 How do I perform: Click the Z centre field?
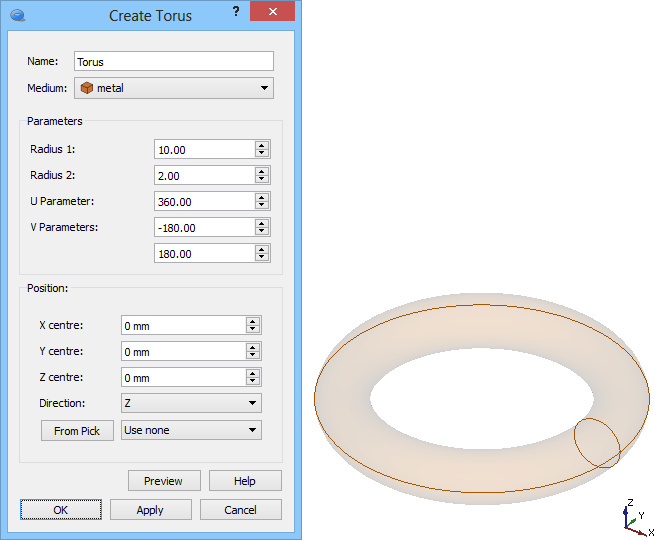184,377
